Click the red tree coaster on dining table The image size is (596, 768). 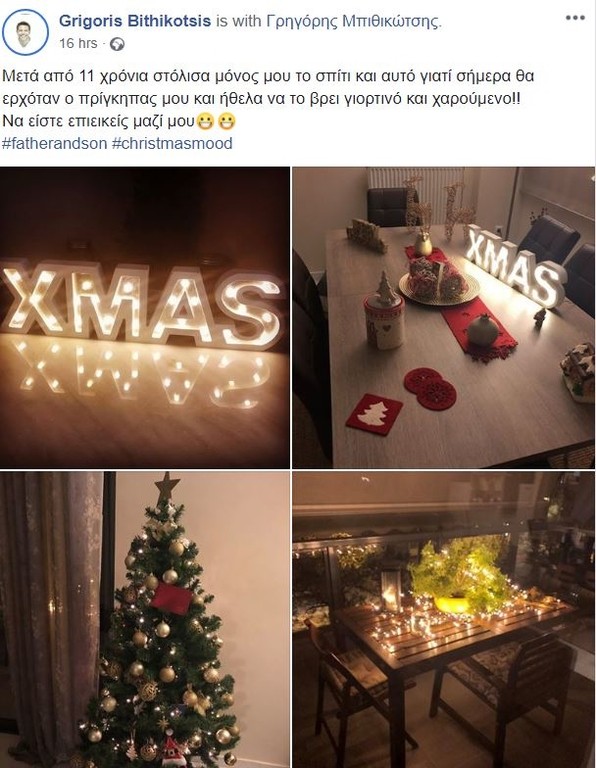click(x=374, y=414)
